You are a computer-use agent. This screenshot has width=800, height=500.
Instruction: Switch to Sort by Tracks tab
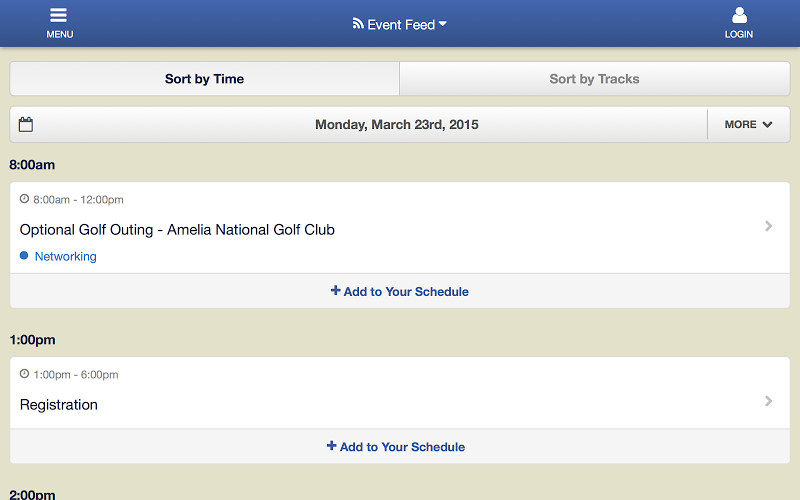click(x=594, y=79)
